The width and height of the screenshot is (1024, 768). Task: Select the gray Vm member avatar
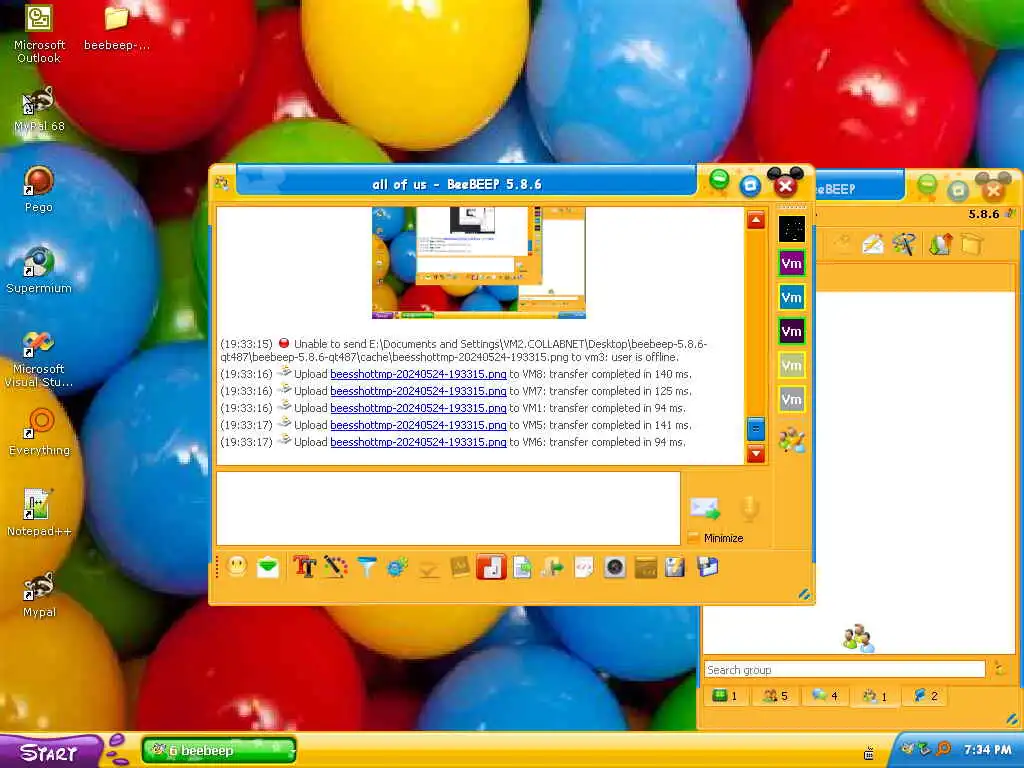[792, 399]
